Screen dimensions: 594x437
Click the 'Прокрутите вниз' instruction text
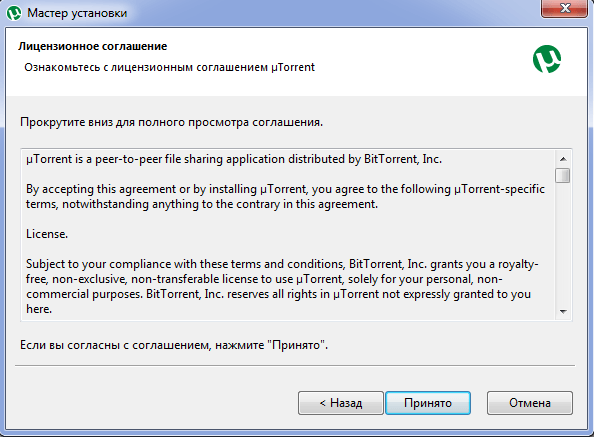(171, 122)
